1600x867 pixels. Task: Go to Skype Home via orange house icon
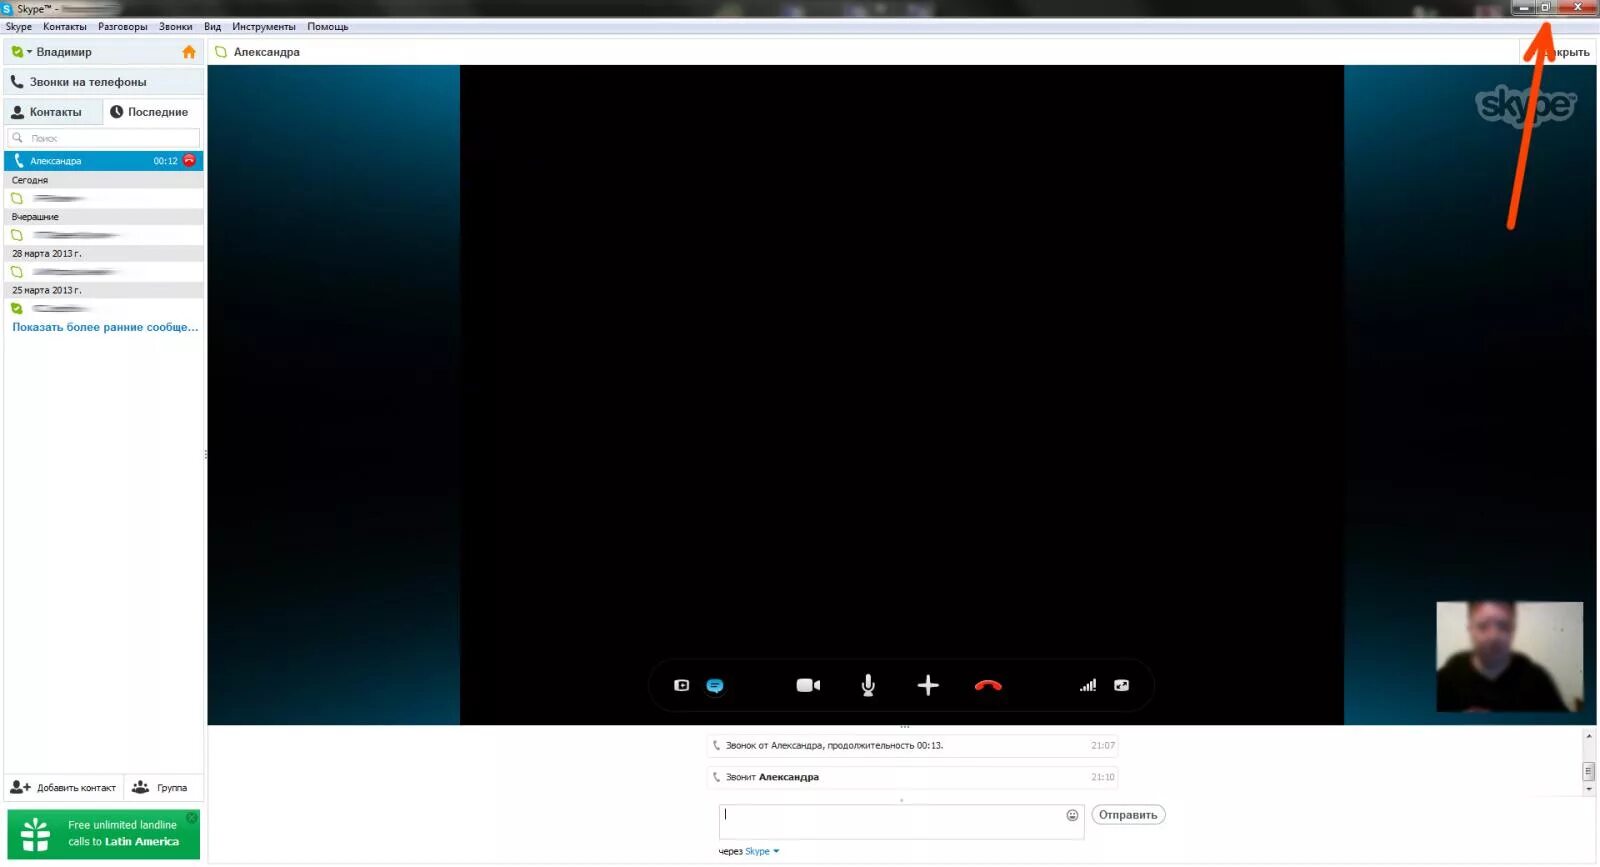click(x=189, y=52)
